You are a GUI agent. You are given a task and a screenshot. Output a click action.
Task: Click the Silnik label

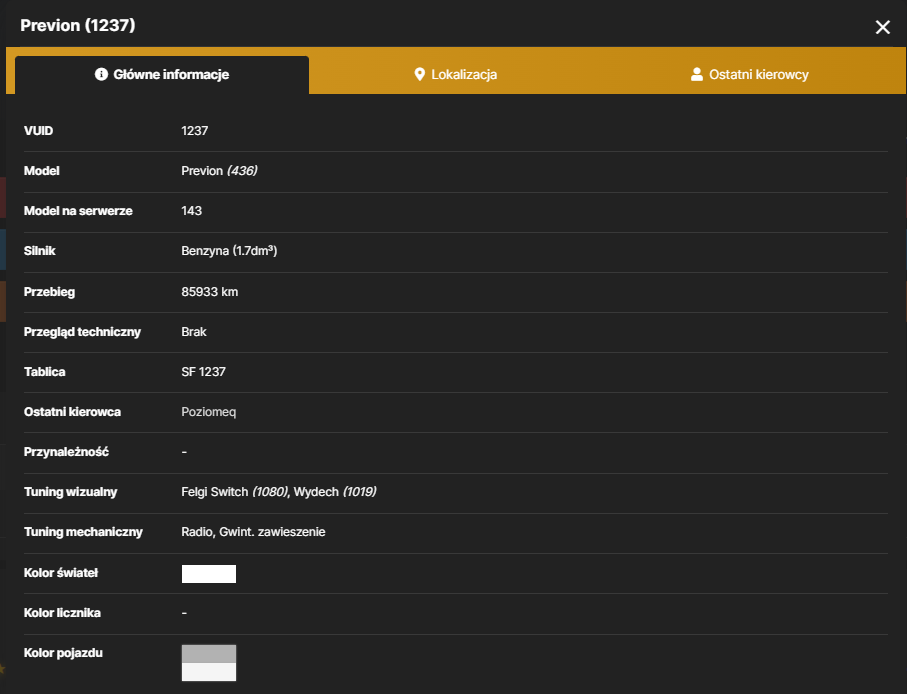tap(39, 250)
